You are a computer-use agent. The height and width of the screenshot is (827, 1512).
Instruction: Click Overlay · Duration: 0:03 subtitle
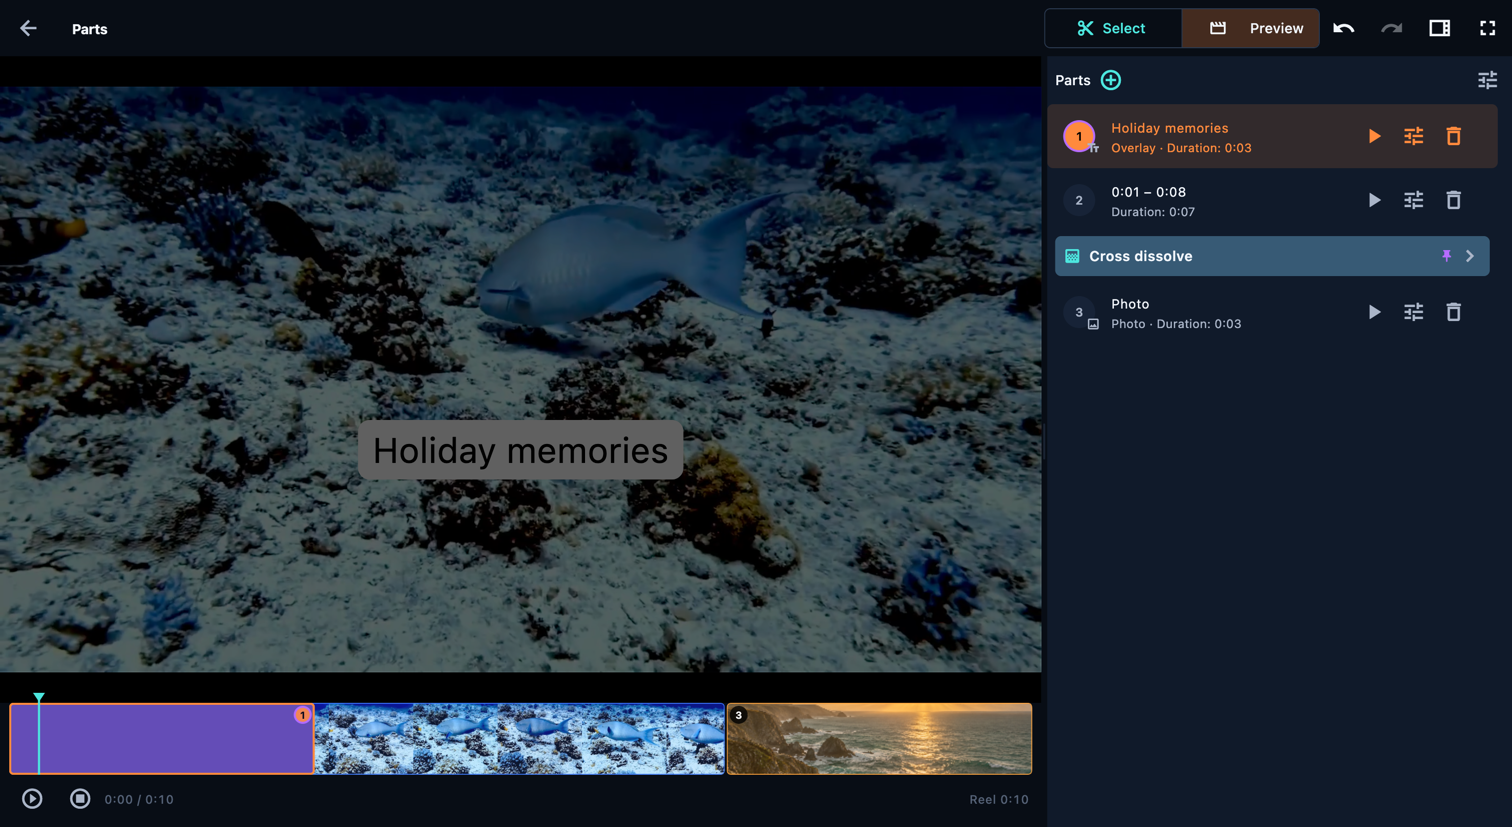pyautogui.click(x=1181, y=148)
